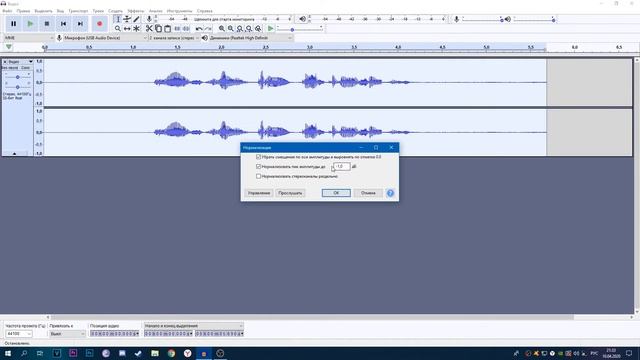Image resolution: width=640 pixels, height=360 pixels.
Task: Open the Файл (File) menu
Action: [7, 11]
